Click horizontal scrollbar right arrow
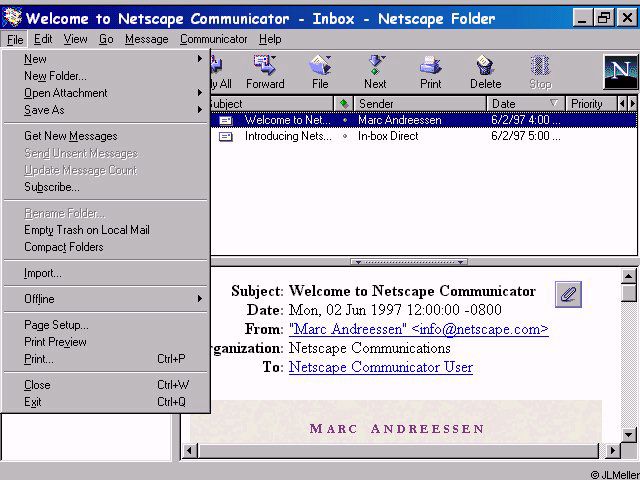The image size is (640, 480). (x=612, y=451)
